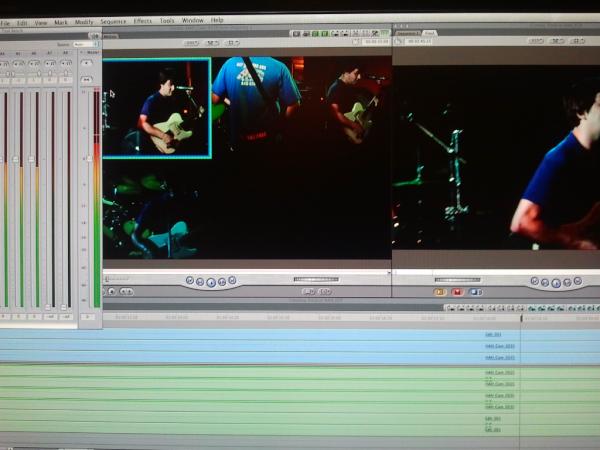Open the Canvas view mode dropdown

tap(578, 41)
